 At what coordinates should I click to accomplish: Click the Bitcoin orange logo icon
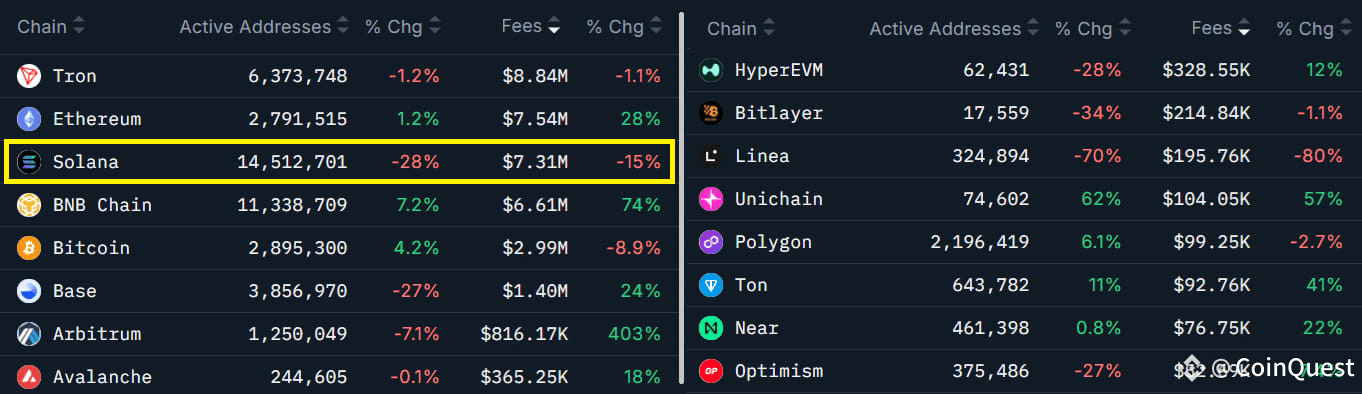pos(28,248)
